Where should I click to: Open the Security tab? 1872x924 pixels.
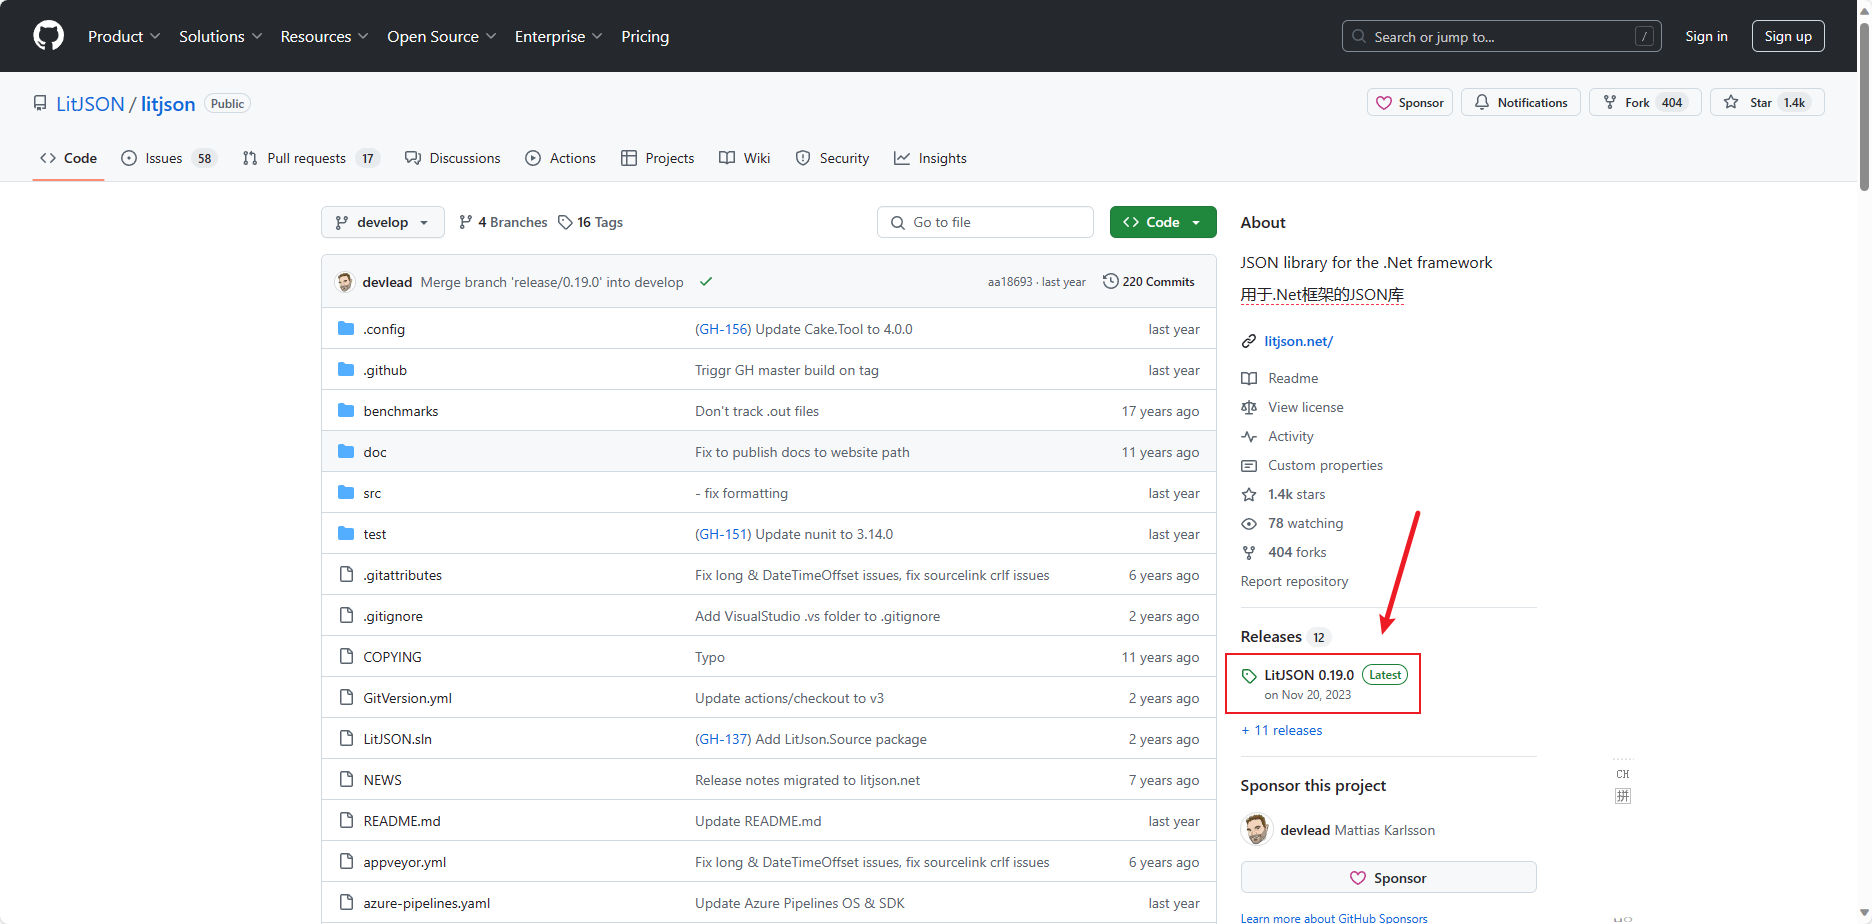point(832,158)
